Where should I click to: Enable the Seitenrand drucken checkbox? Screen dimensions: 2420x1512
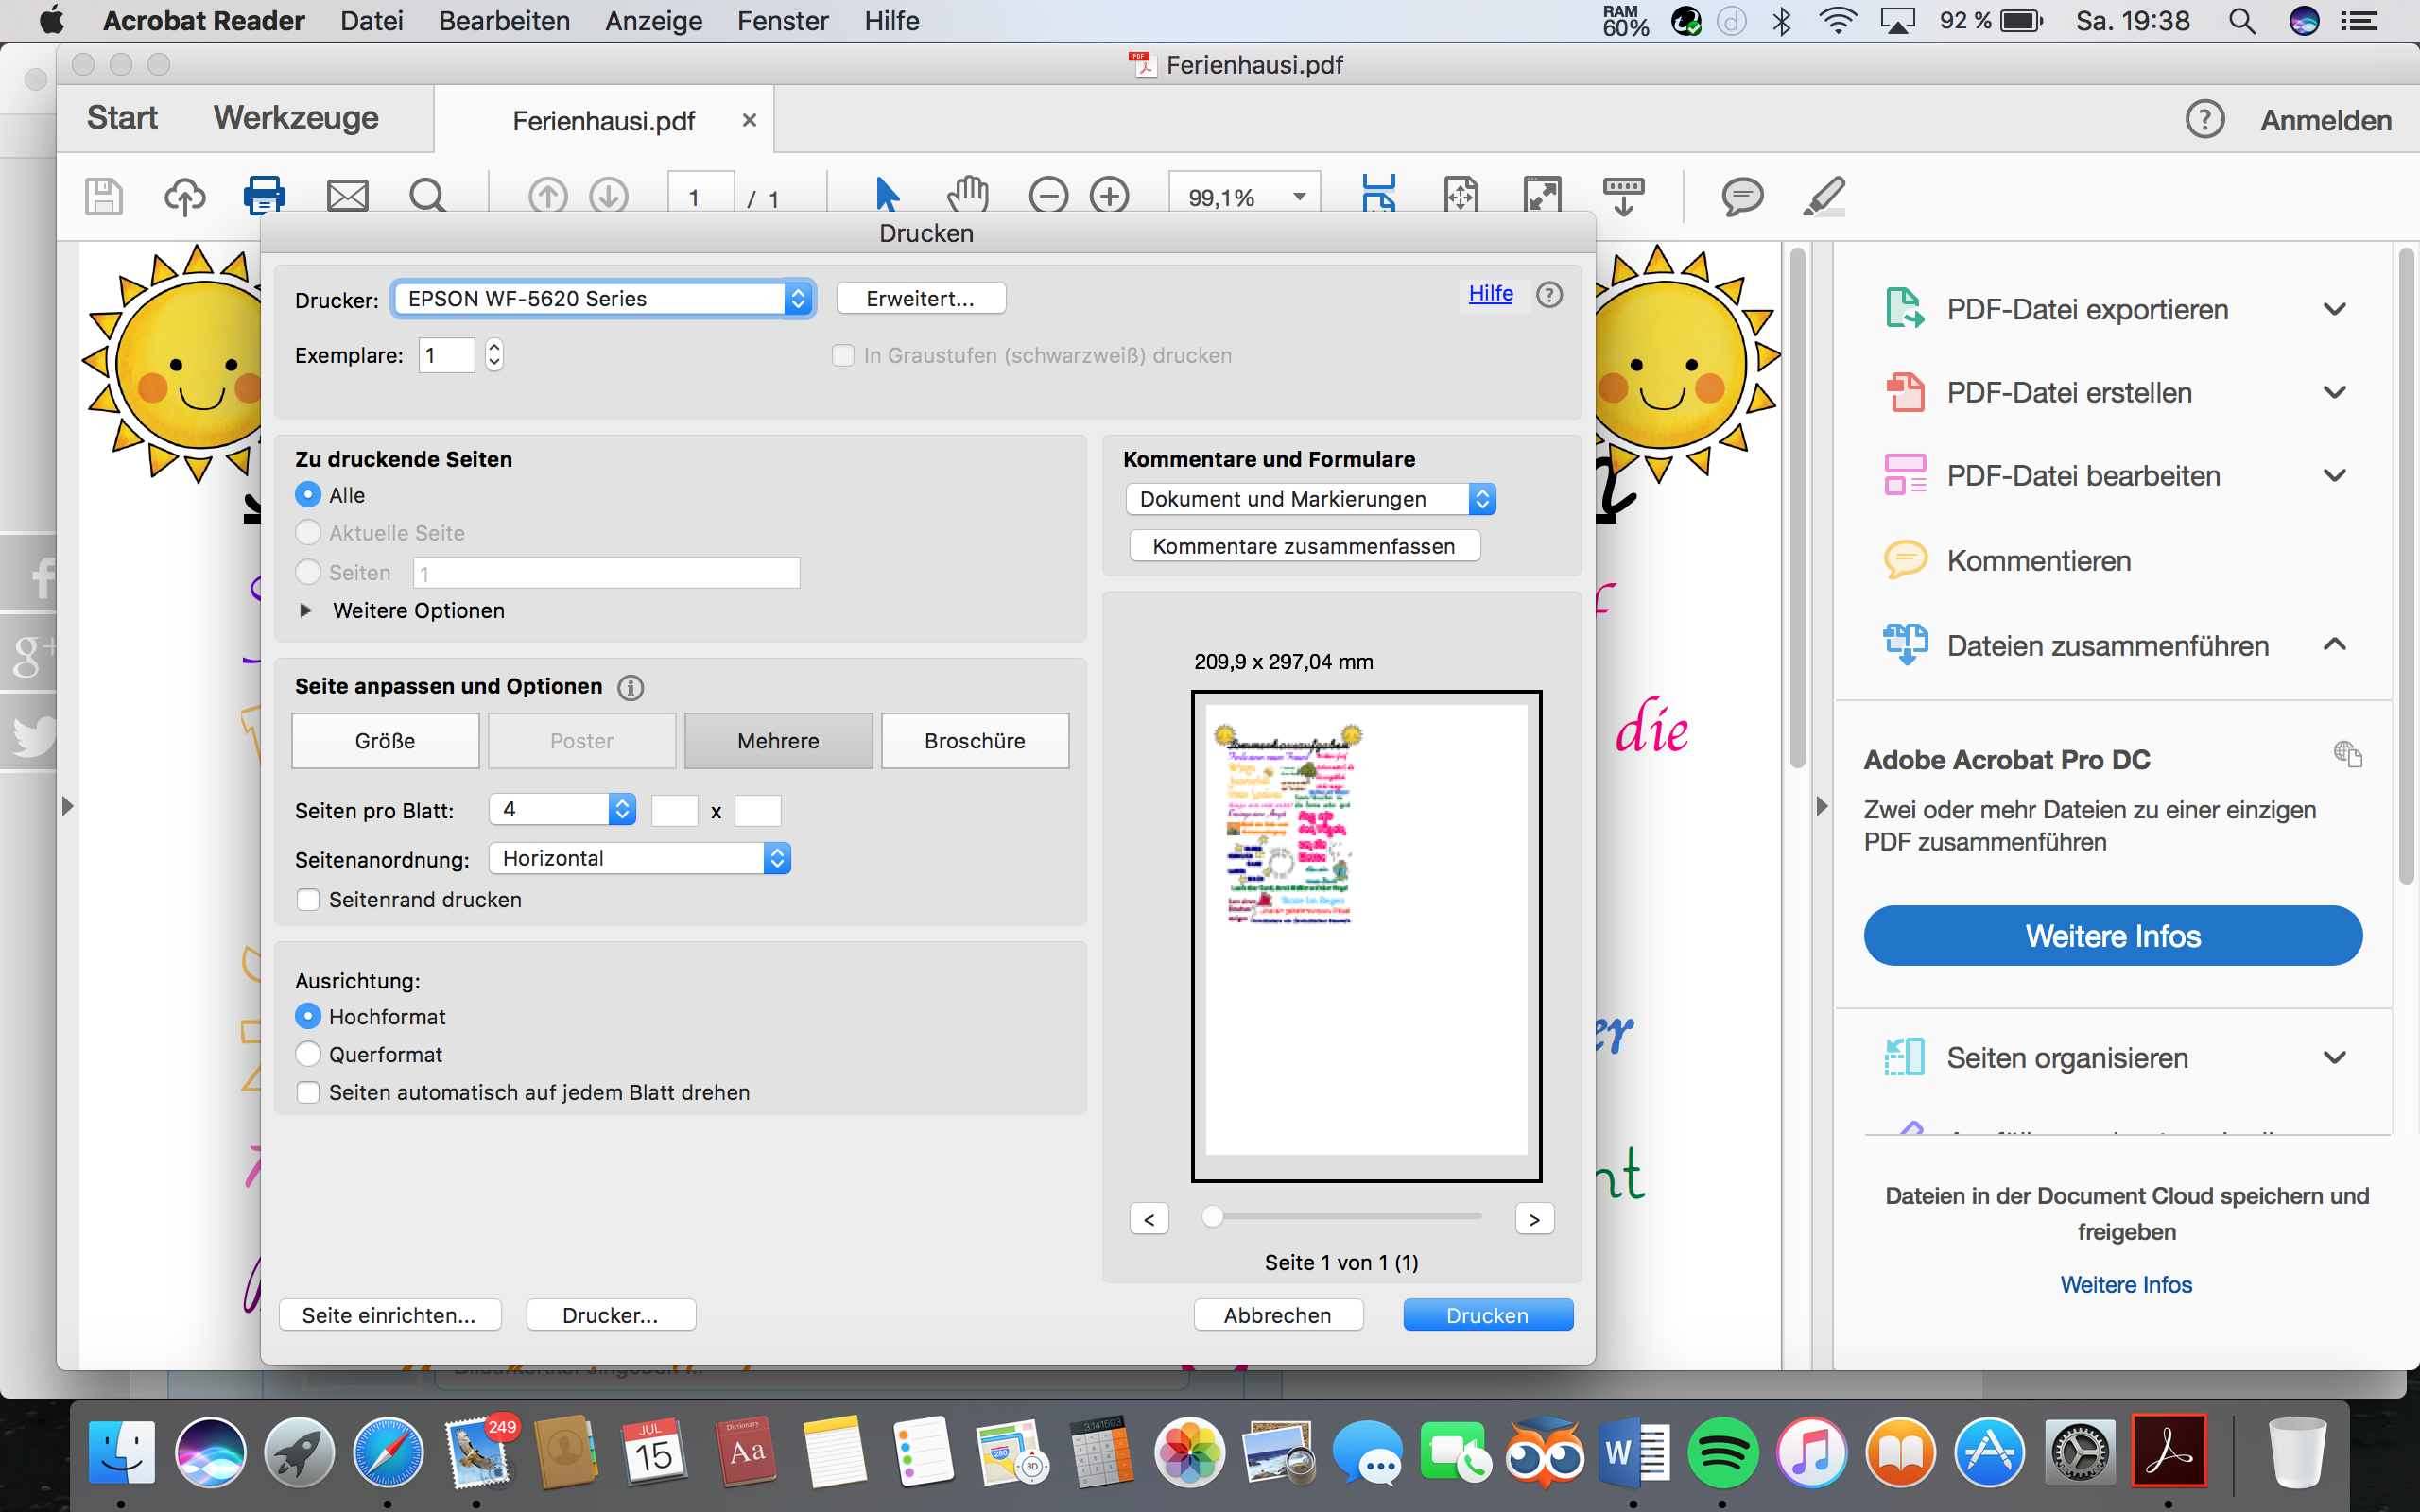tap(308, 900)
